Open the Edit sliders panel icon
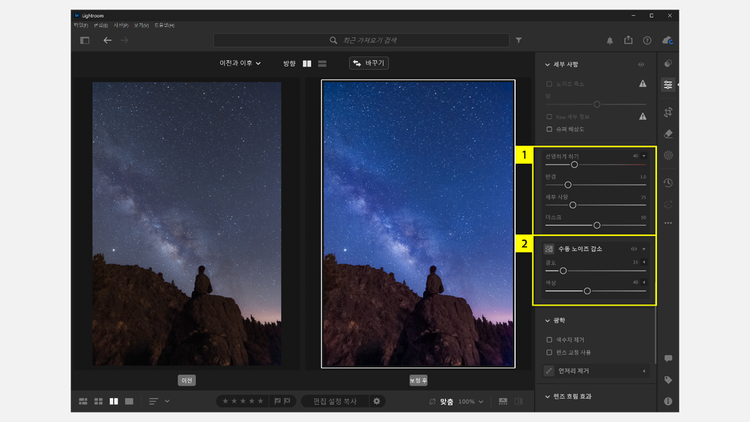Screen dimensions: 750x422 668,85
